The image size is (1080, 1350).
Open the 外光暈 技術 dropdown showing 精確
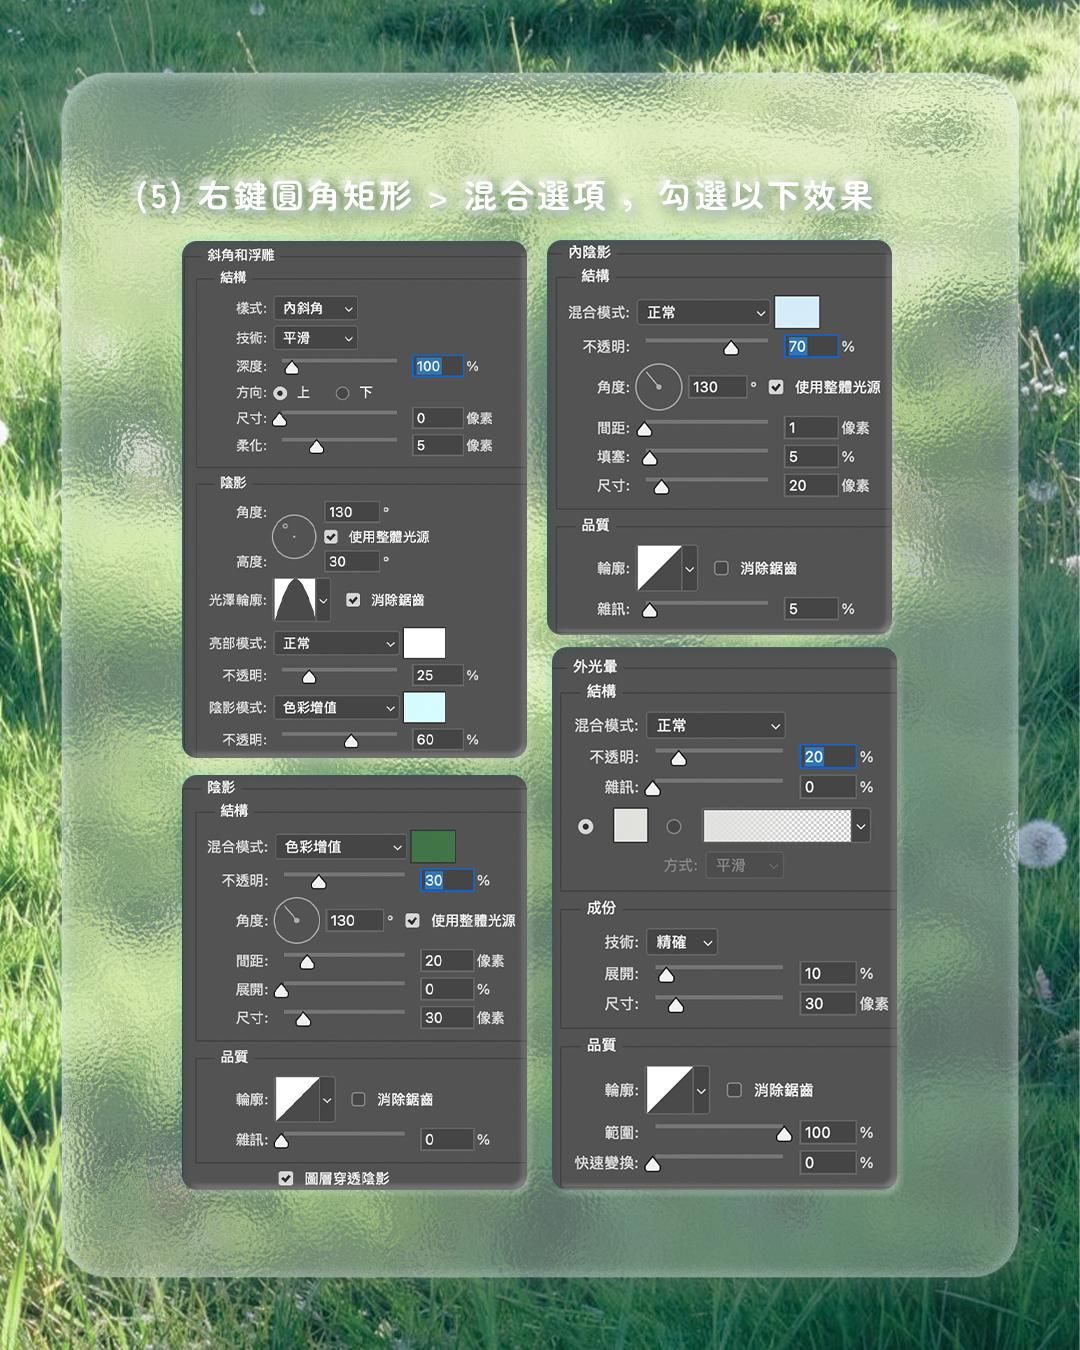point(682,942)
